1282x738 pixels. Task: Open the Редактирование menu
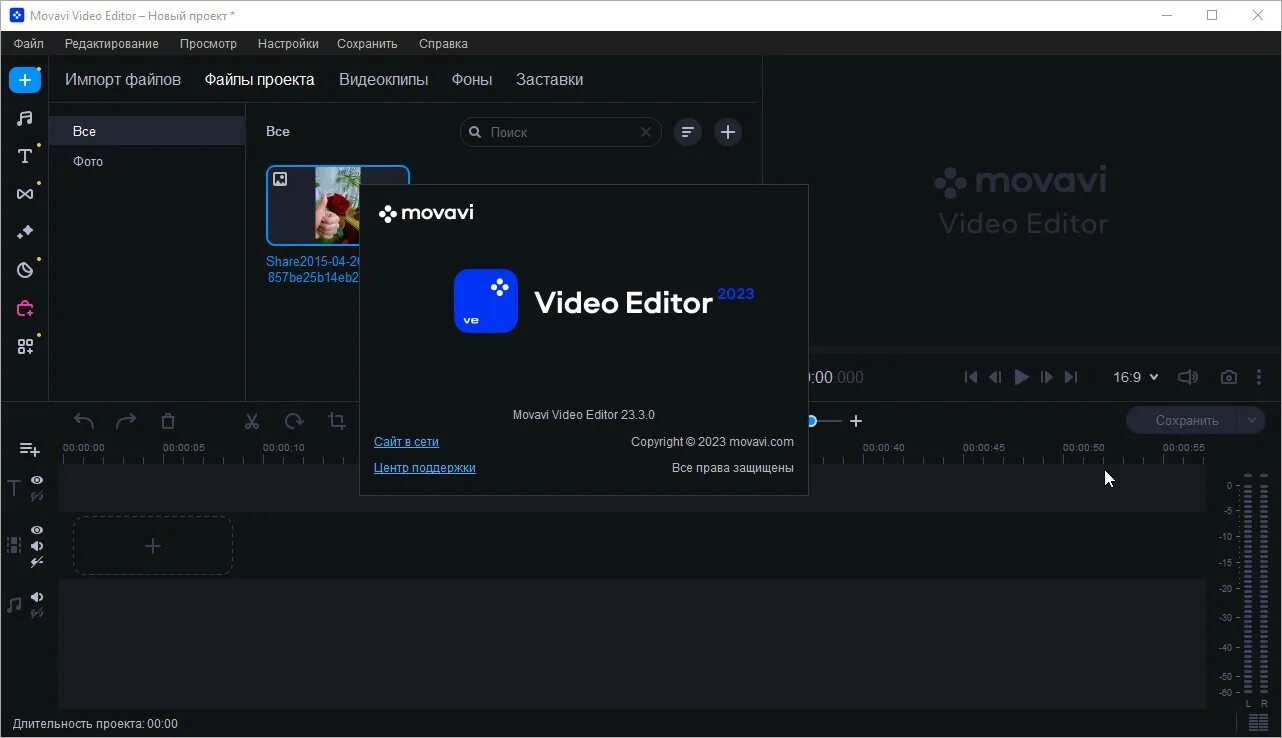(112, 44)
